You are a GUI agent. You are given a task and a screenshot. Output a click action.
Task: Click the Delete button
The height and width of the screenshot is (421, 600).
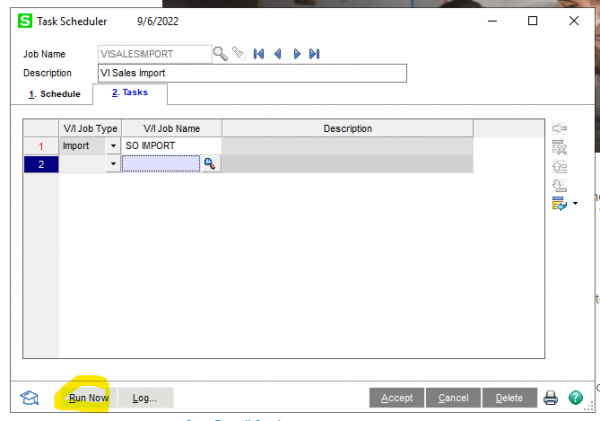(x=509, y=398)
